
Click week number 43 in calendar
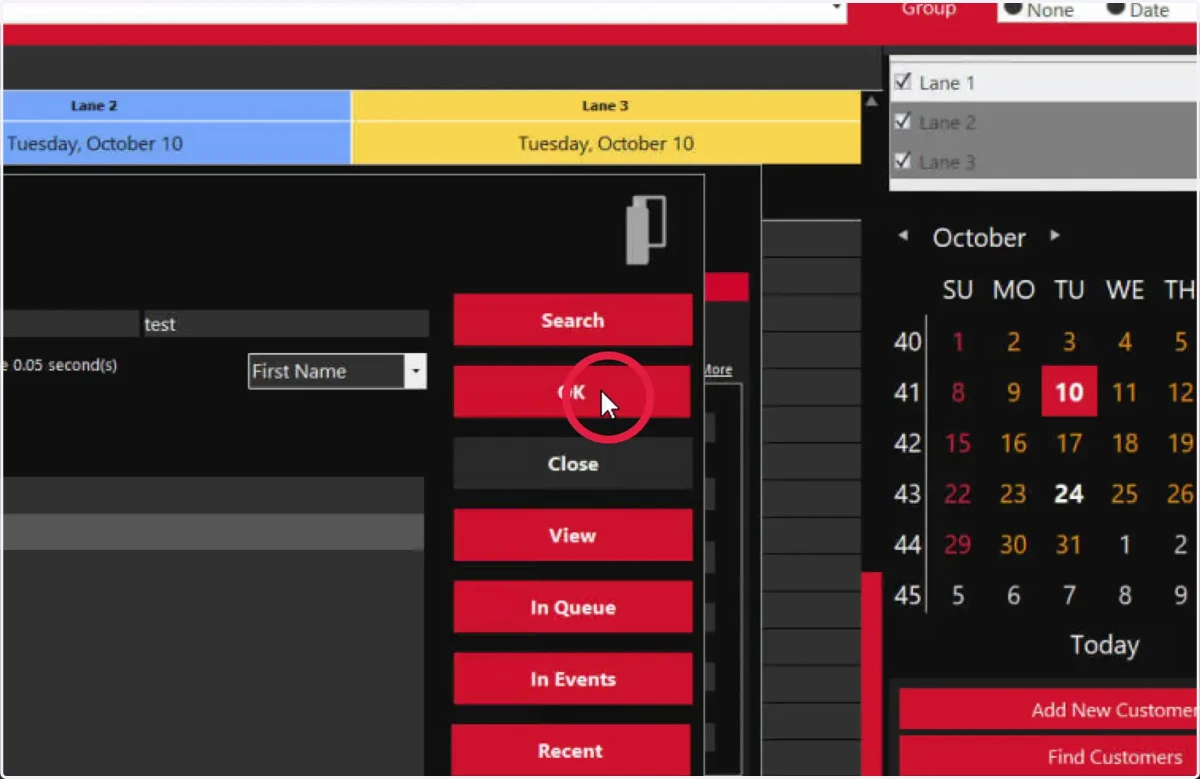[907, 493]
